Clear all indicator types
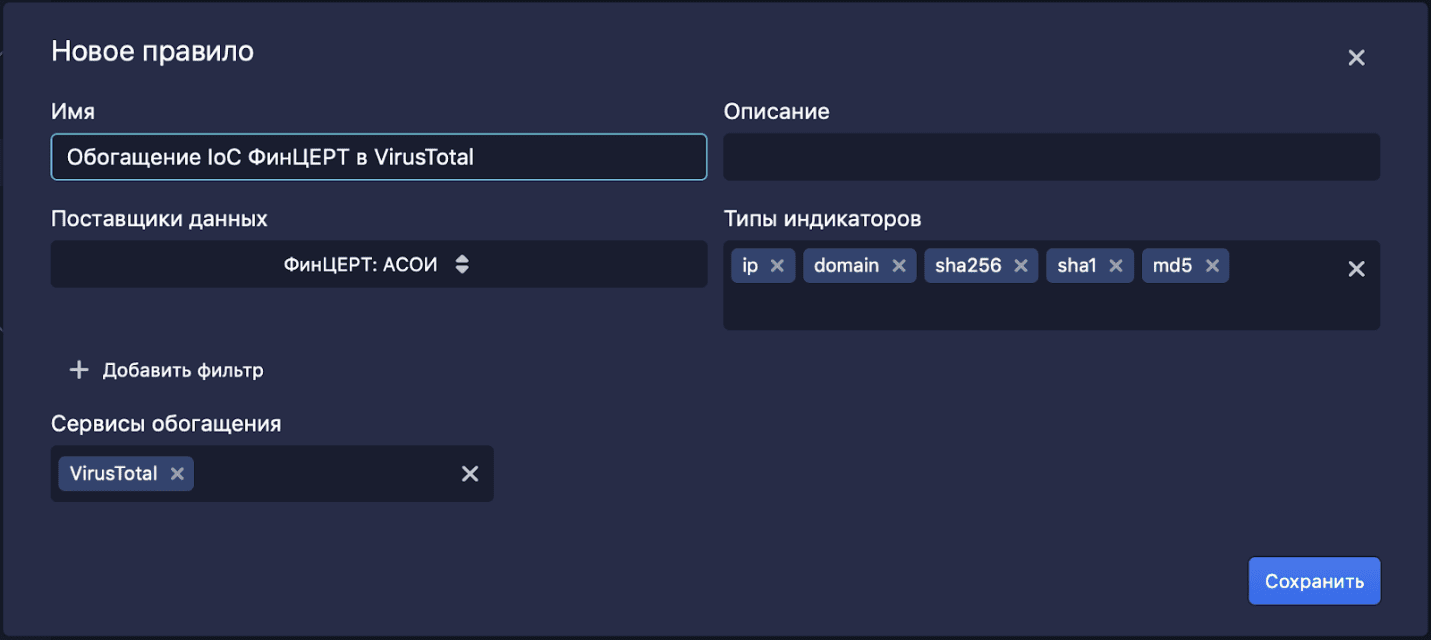This screenshot has height=640, width=1431. (1356, 269)
